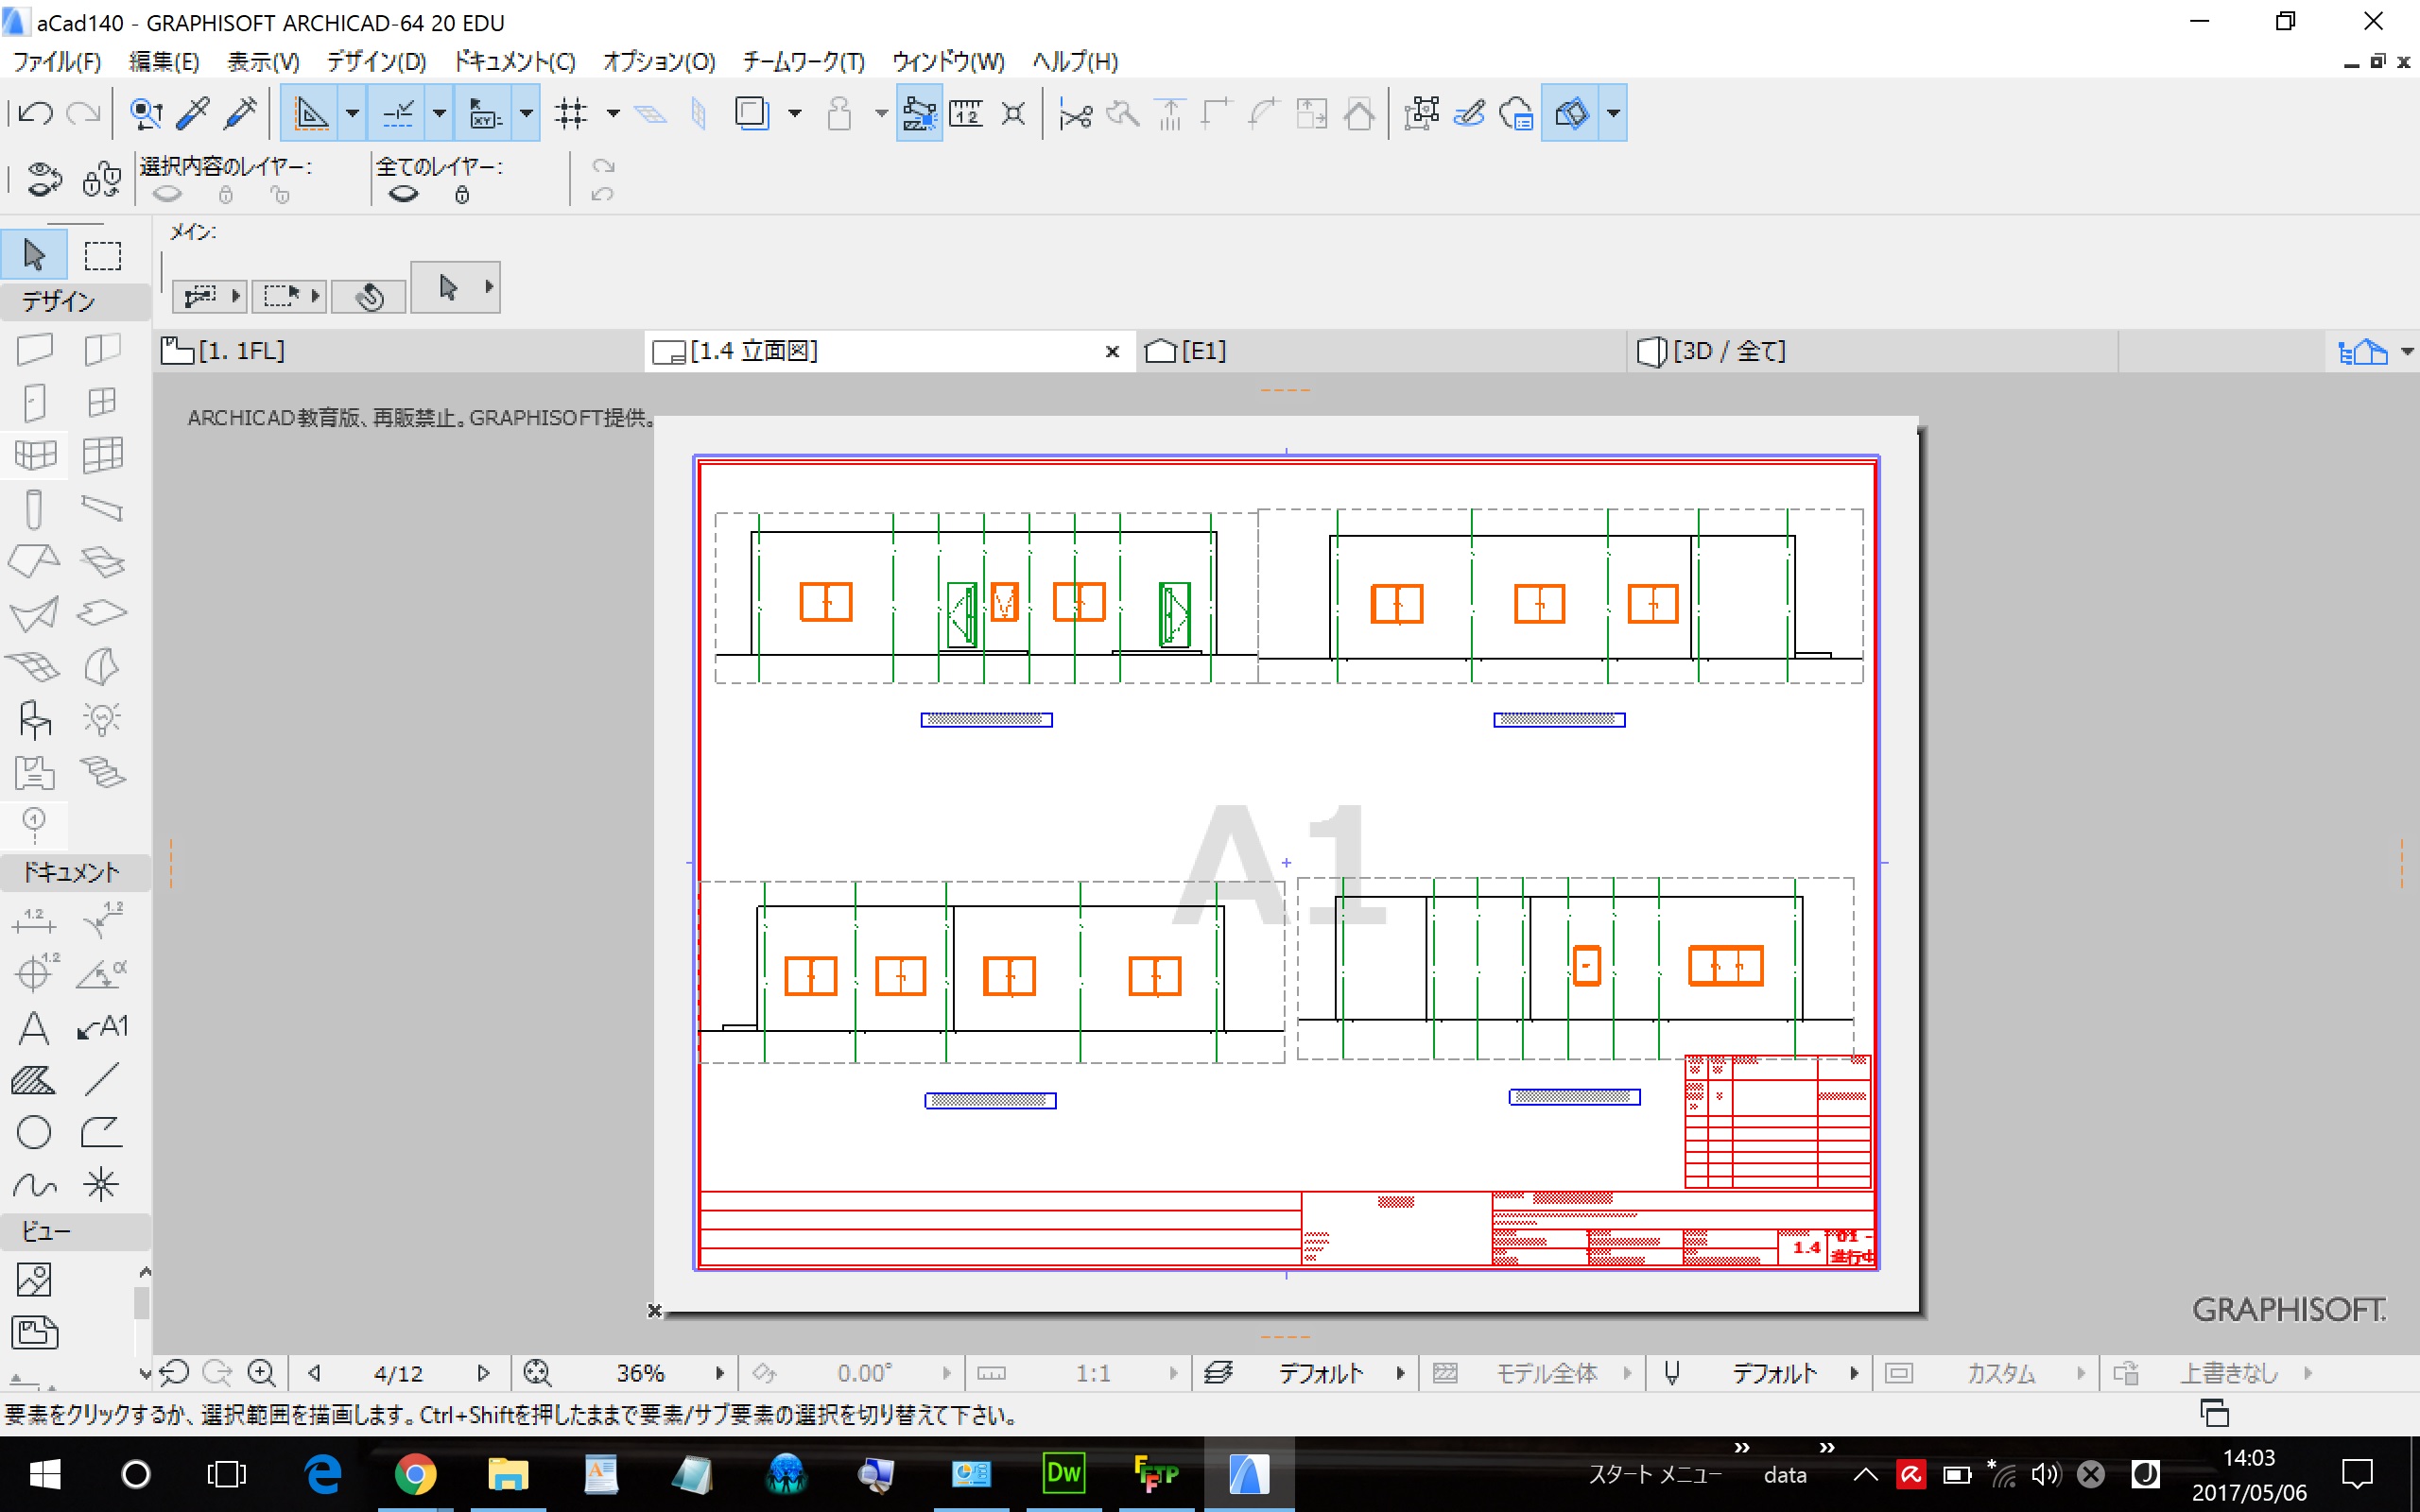The width and height of the screenshot is (2420, 1512).
Task: Click the Trim scissors icon
Action: 1075,114
